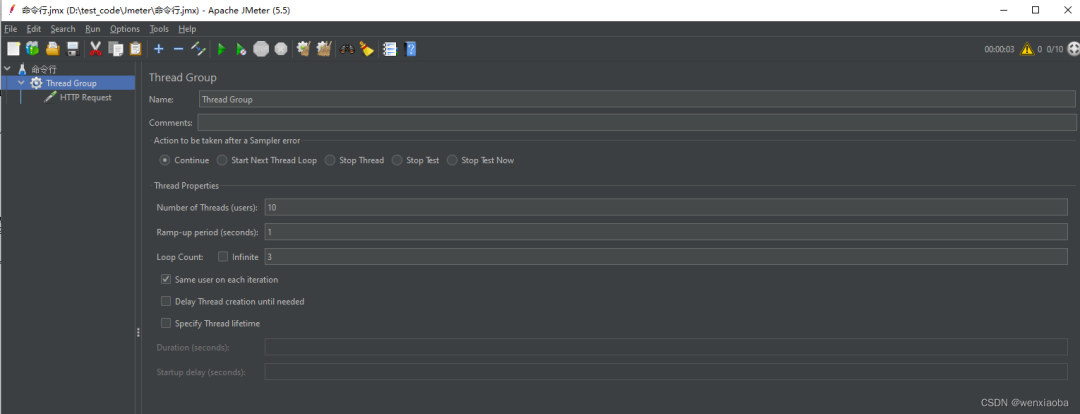This screenshot has height=414, width=1080.
Task: Copy the selected element via toolbar icon
Action: click(116, 49)
